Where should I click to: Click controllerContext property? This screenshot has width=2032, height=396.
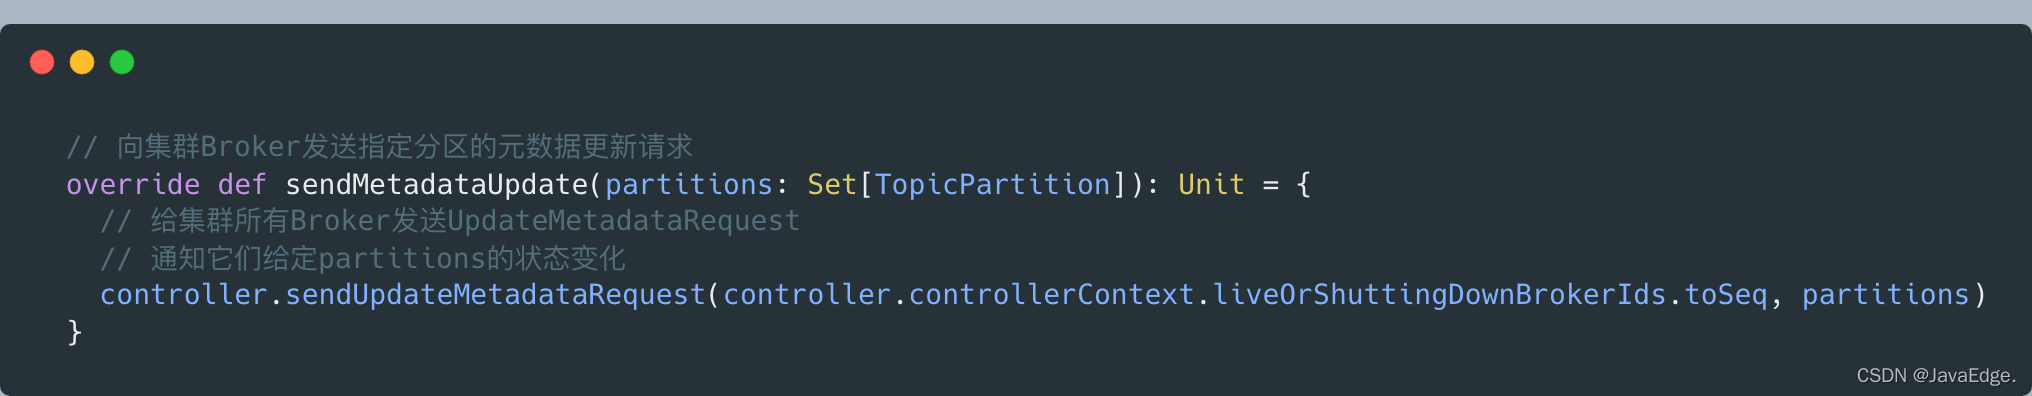point(1051,295)
